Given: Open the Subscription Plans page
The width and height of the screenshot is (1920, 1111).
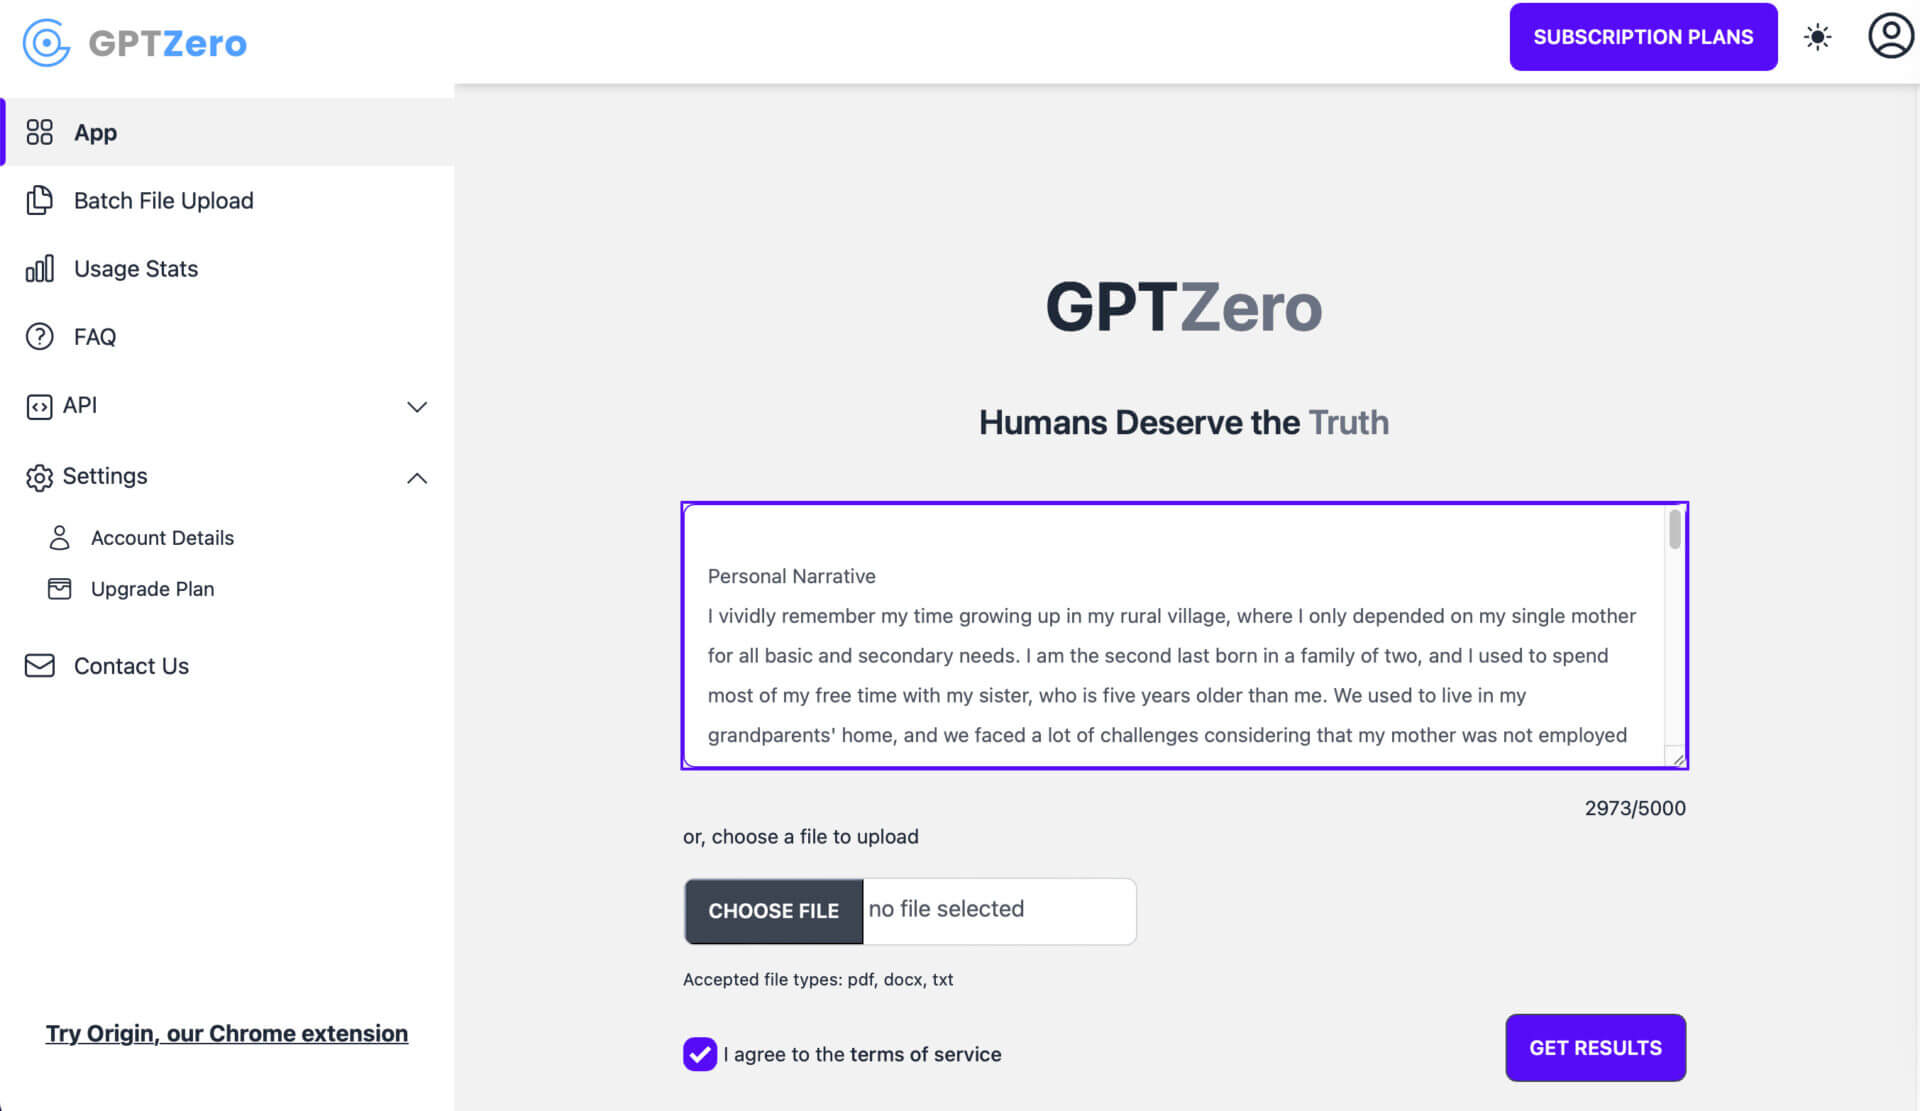Looking at the screenshot, I should 1644,36.
